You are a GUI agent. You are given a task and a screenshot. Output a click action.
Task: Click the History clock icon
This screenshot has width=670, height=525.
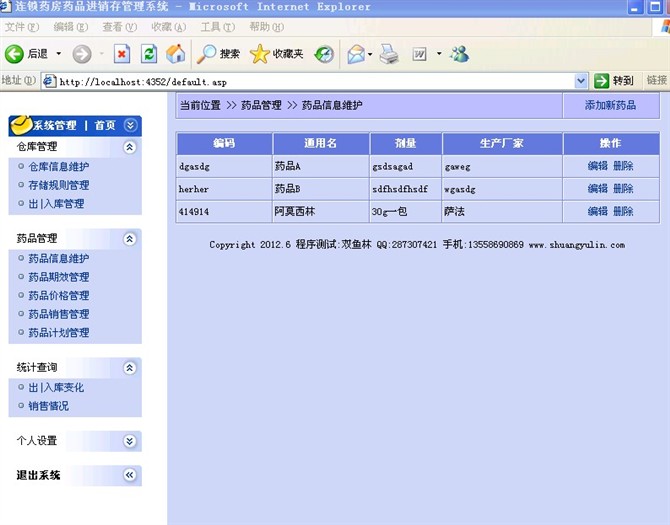pyautogui.click(x=324, y=54)
